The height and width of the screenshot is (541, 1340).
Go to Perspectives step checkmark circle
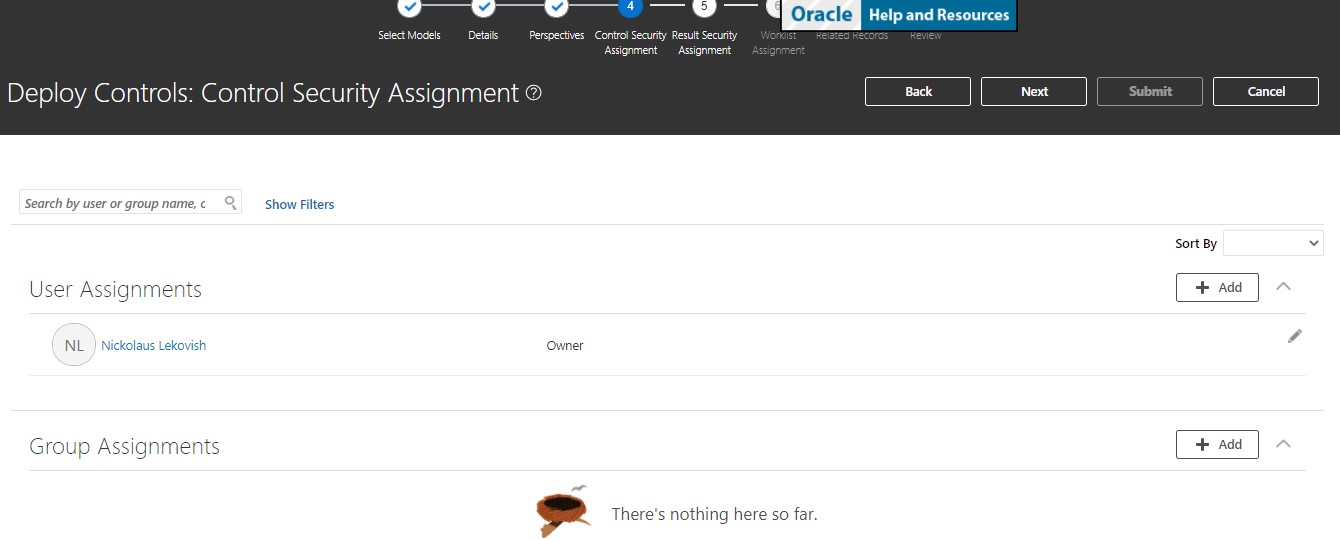click(x=557, y=7)
